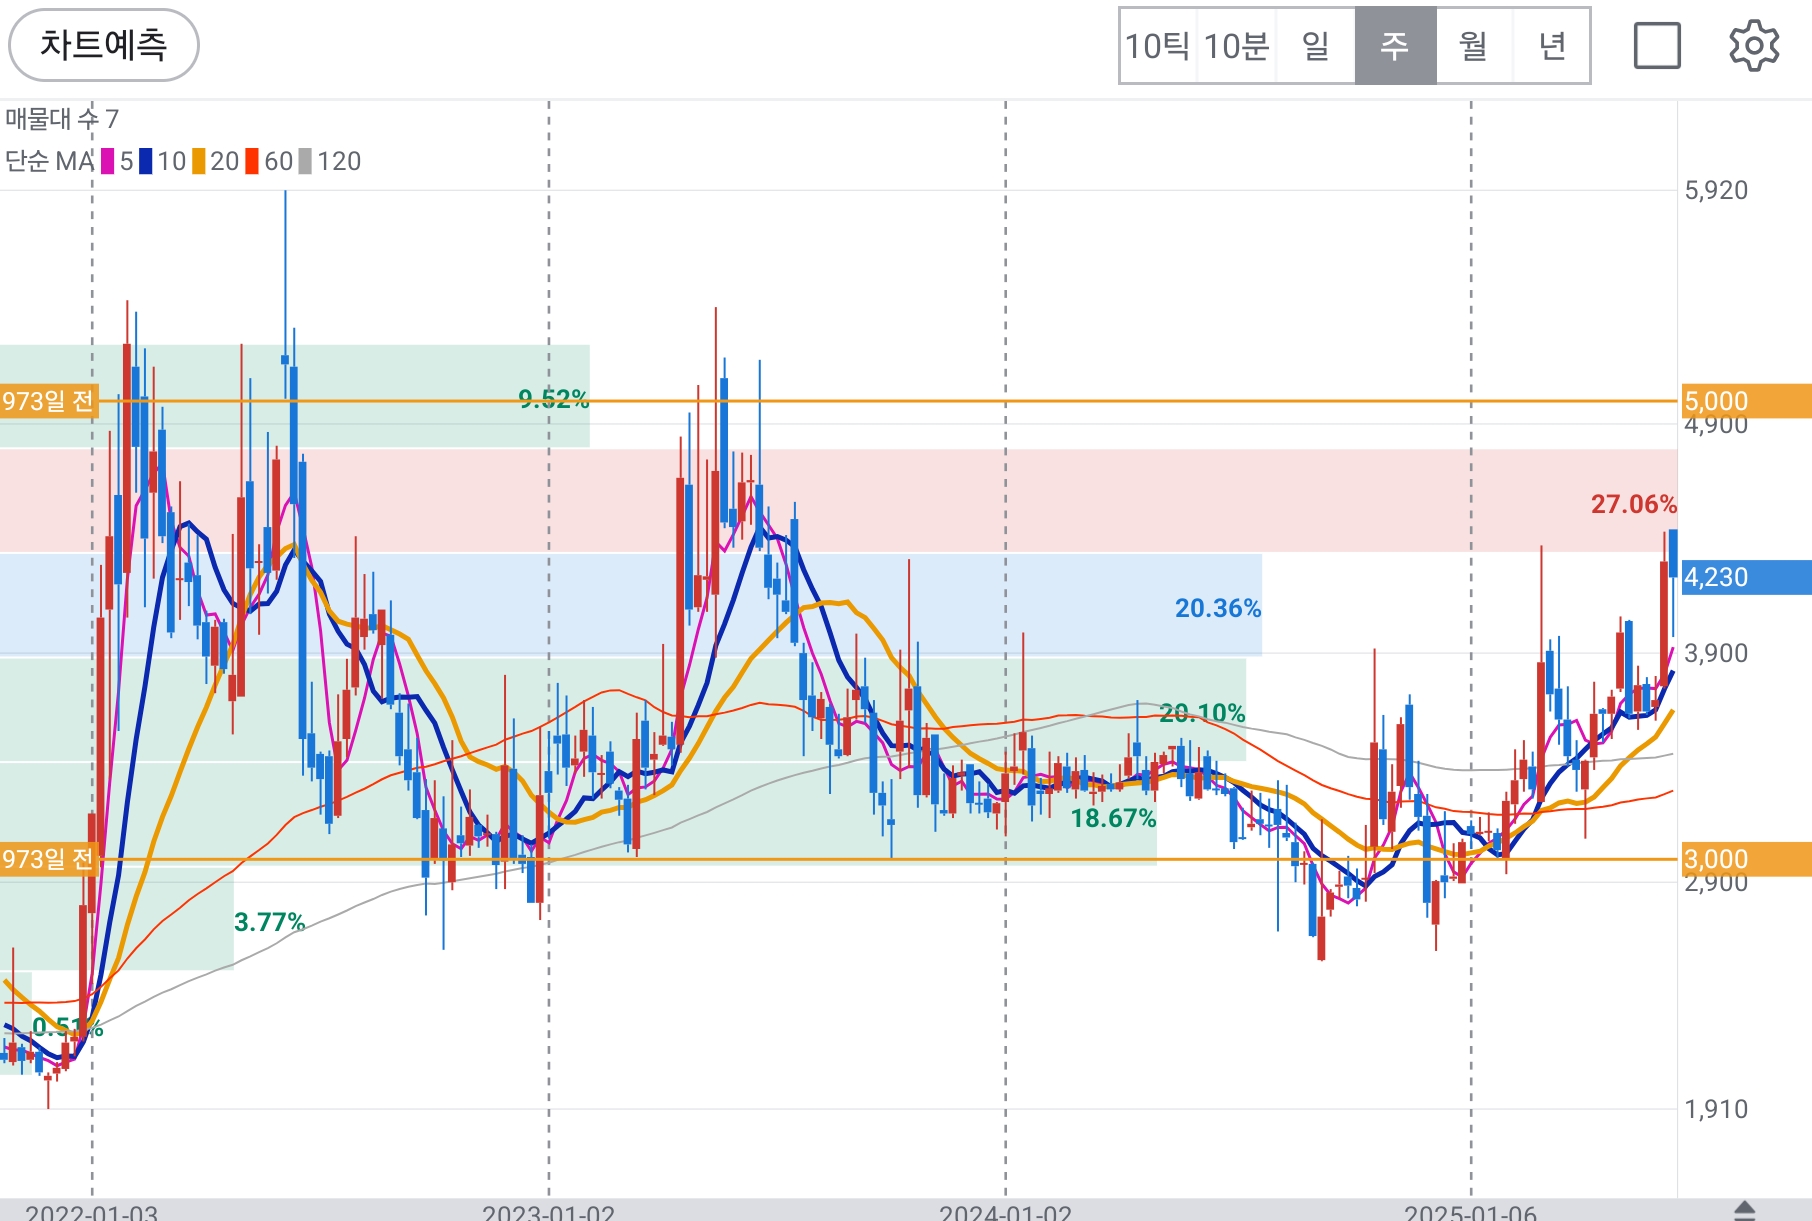The width and height of the screenshot is (1812, 1221).
Task: Click the lower 973일 전 line tag
Action: pos(48,859)
